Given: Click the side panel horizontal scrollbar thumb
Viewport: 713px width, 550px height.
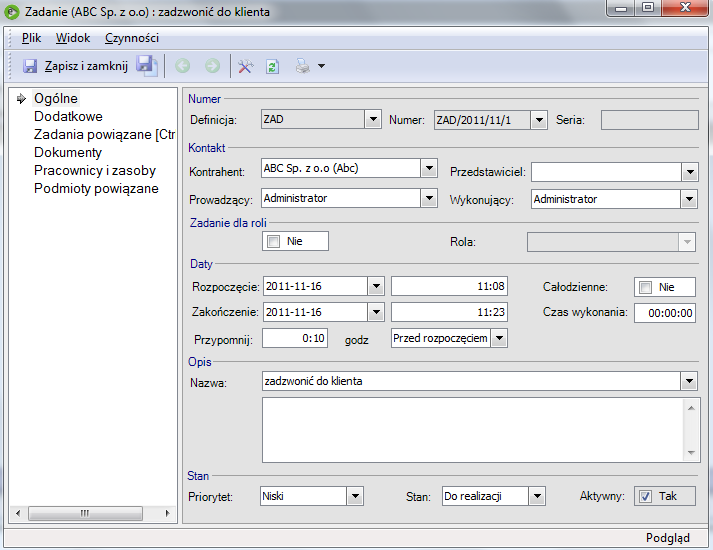Looking at the screenshot, I should (85, 513).
